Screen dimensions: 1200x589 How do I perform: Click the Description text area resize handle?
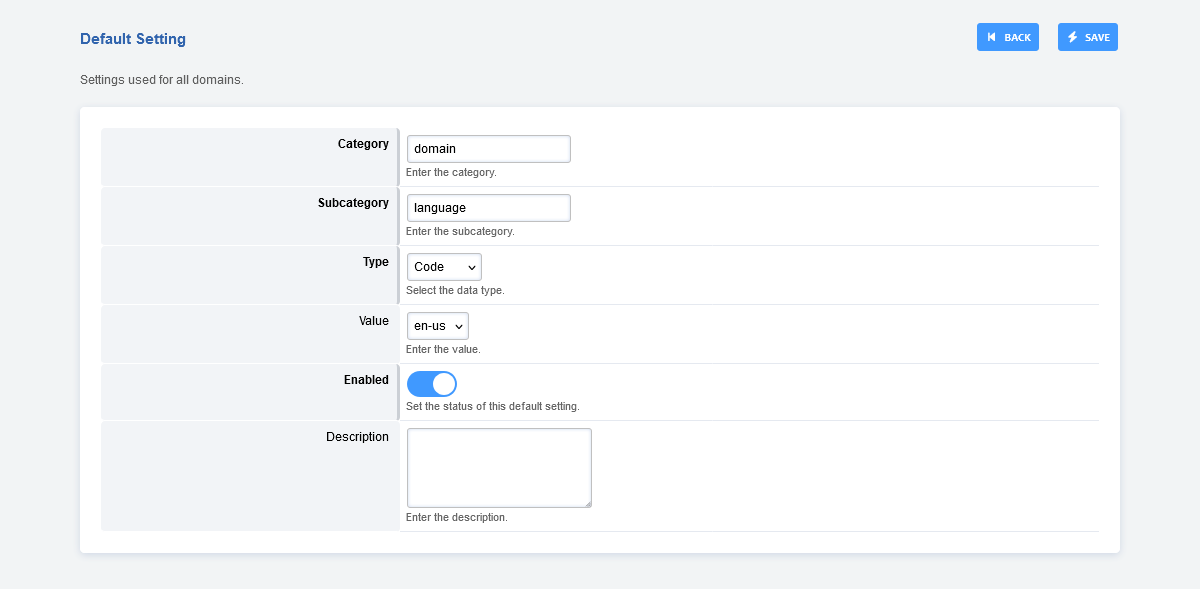588,504
